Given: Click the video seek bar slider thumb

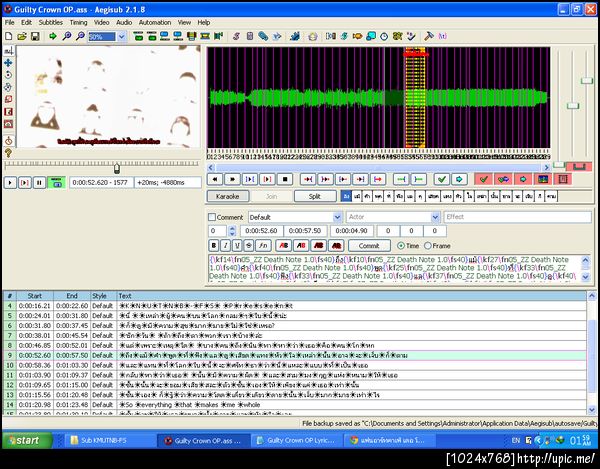Looking at the screenshot, I should [117, 168].
